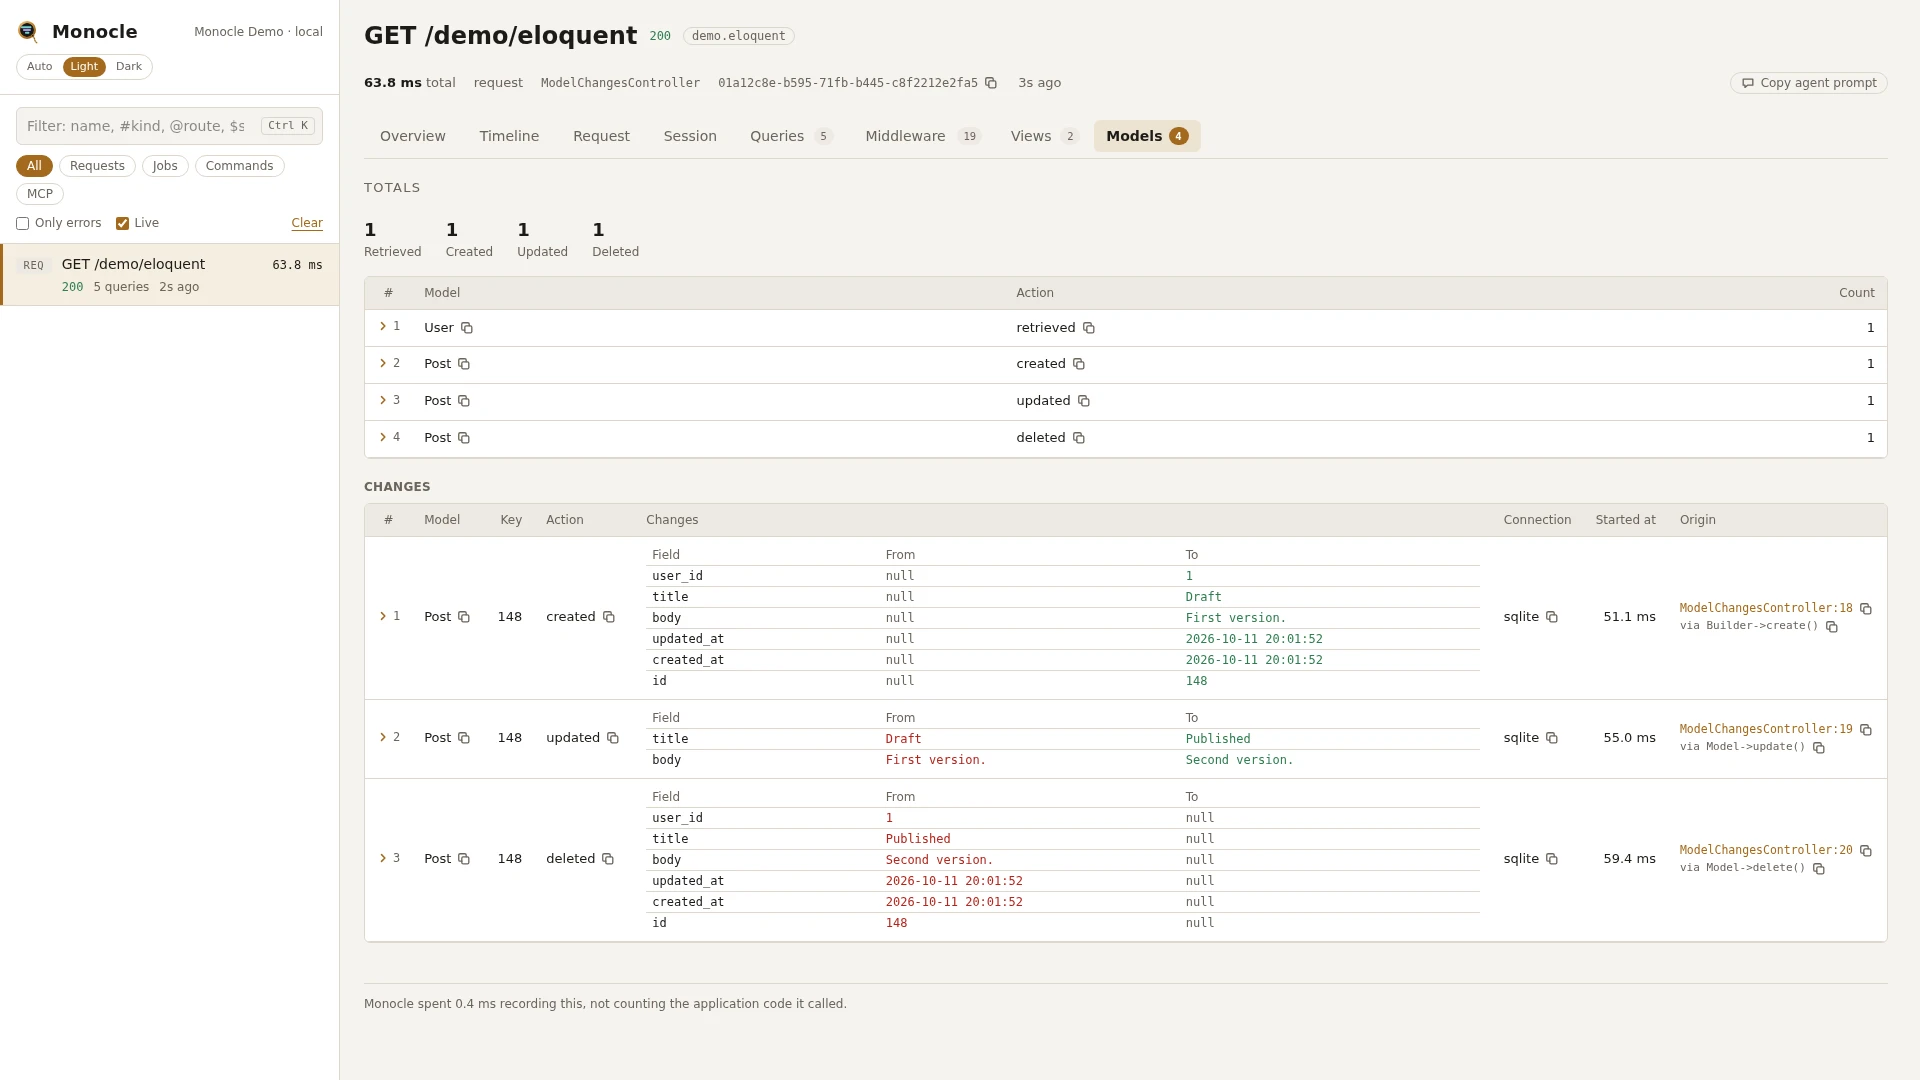The width and height of the screenshot is (1920, 1080).
Task: Copy the 'created' action in totals row 2
Action: 1079,364
